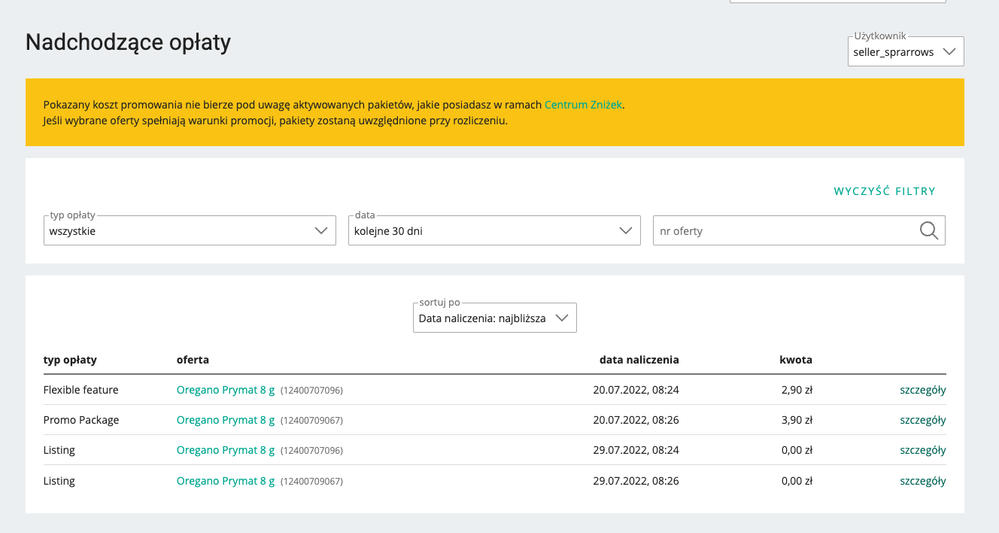Click the 'kwota' column header

point(796,360)
